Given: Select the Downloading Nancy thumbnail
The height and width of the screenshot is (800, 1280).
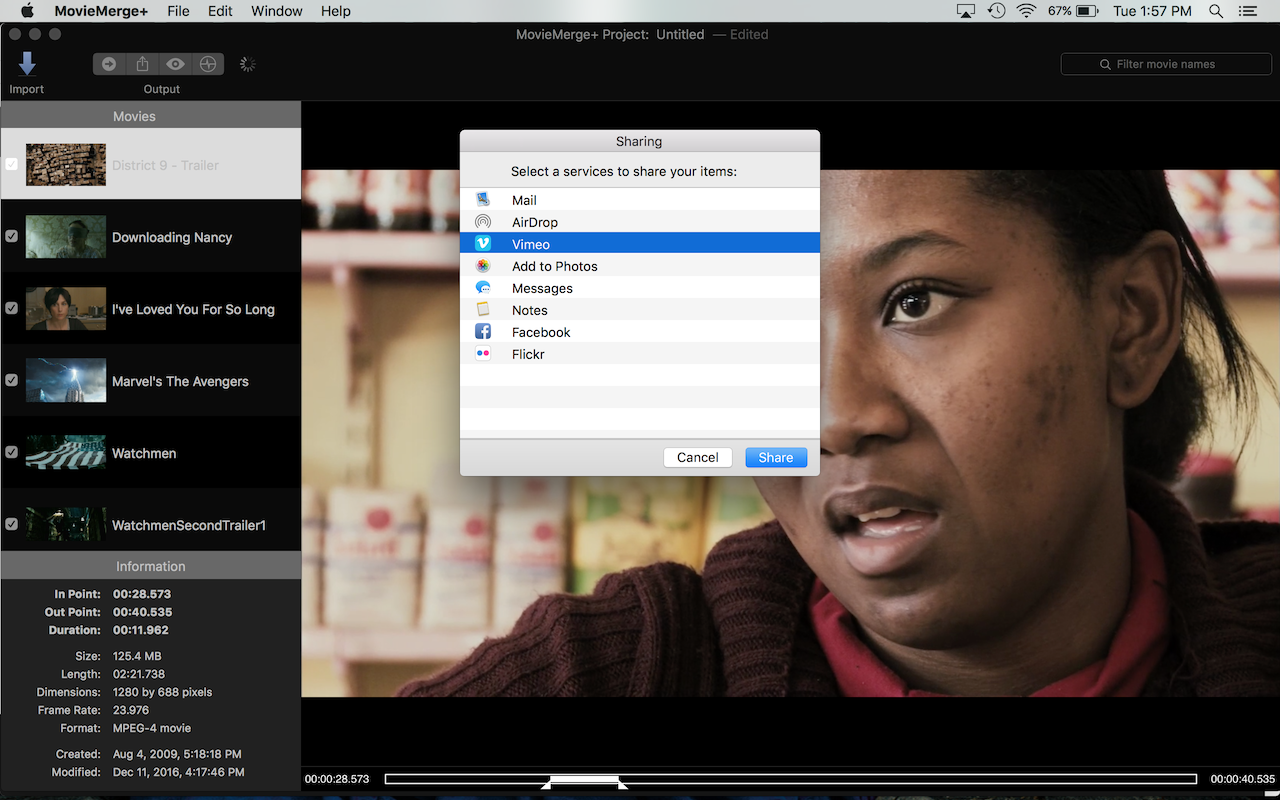Looking at the screenshot, I should [x=66, y=237].
